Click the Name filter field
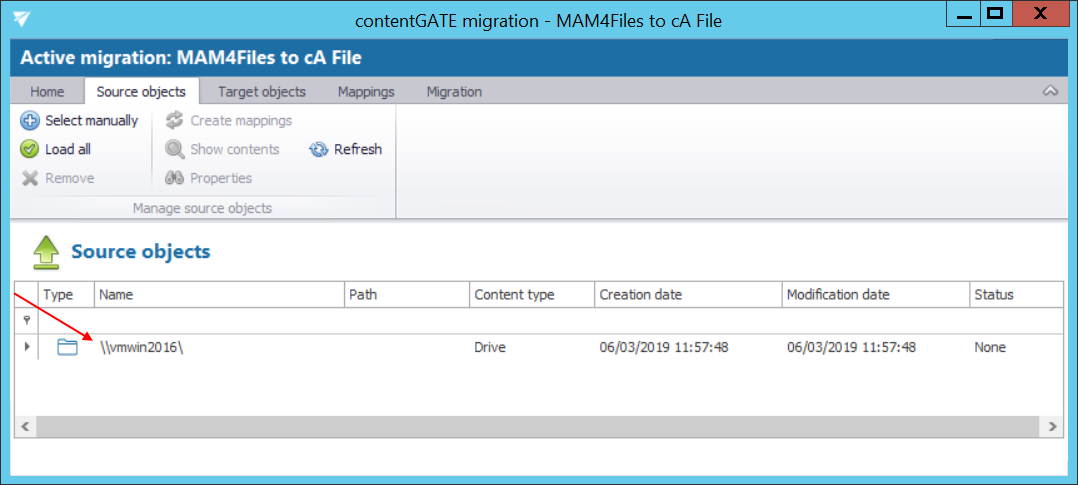 (x=218, y=320)
